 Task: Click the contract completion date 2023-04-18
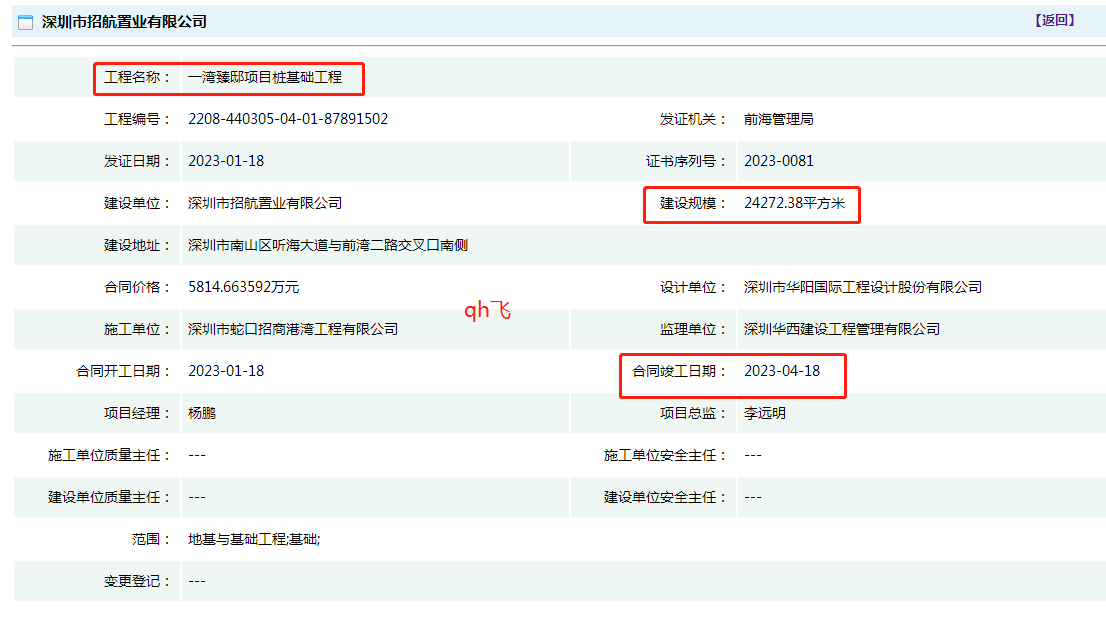(x=781, y=371)
